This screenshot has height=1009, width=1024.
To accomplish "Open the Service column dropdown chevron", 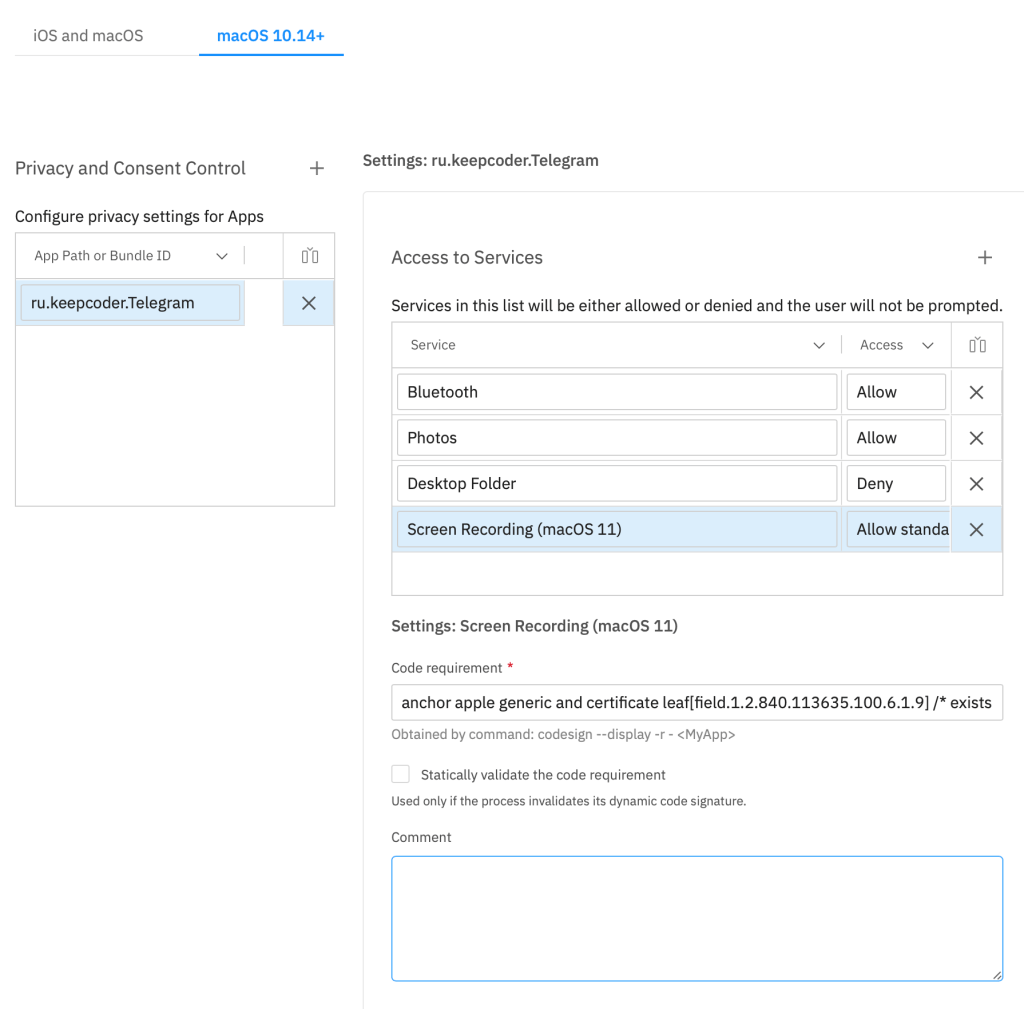I will tap(819, 345).
